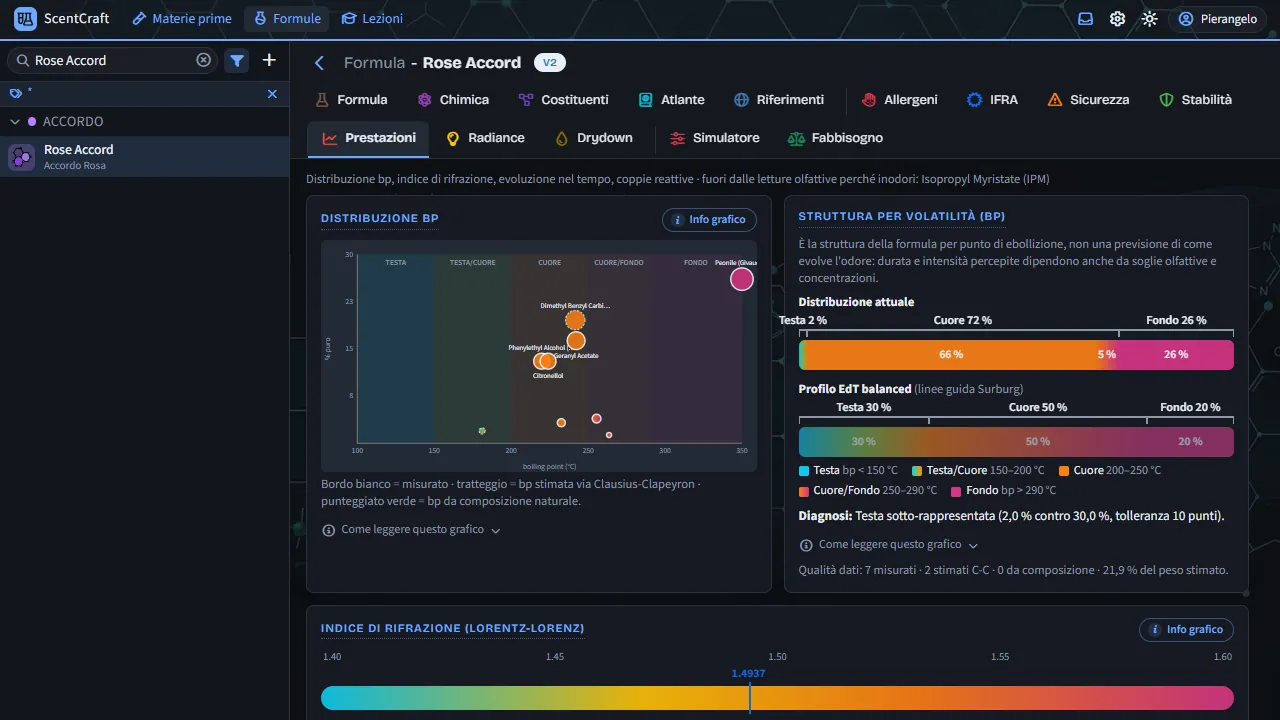
Task: Switch to the Radiance sub-tab
Action: pos(485,138)
